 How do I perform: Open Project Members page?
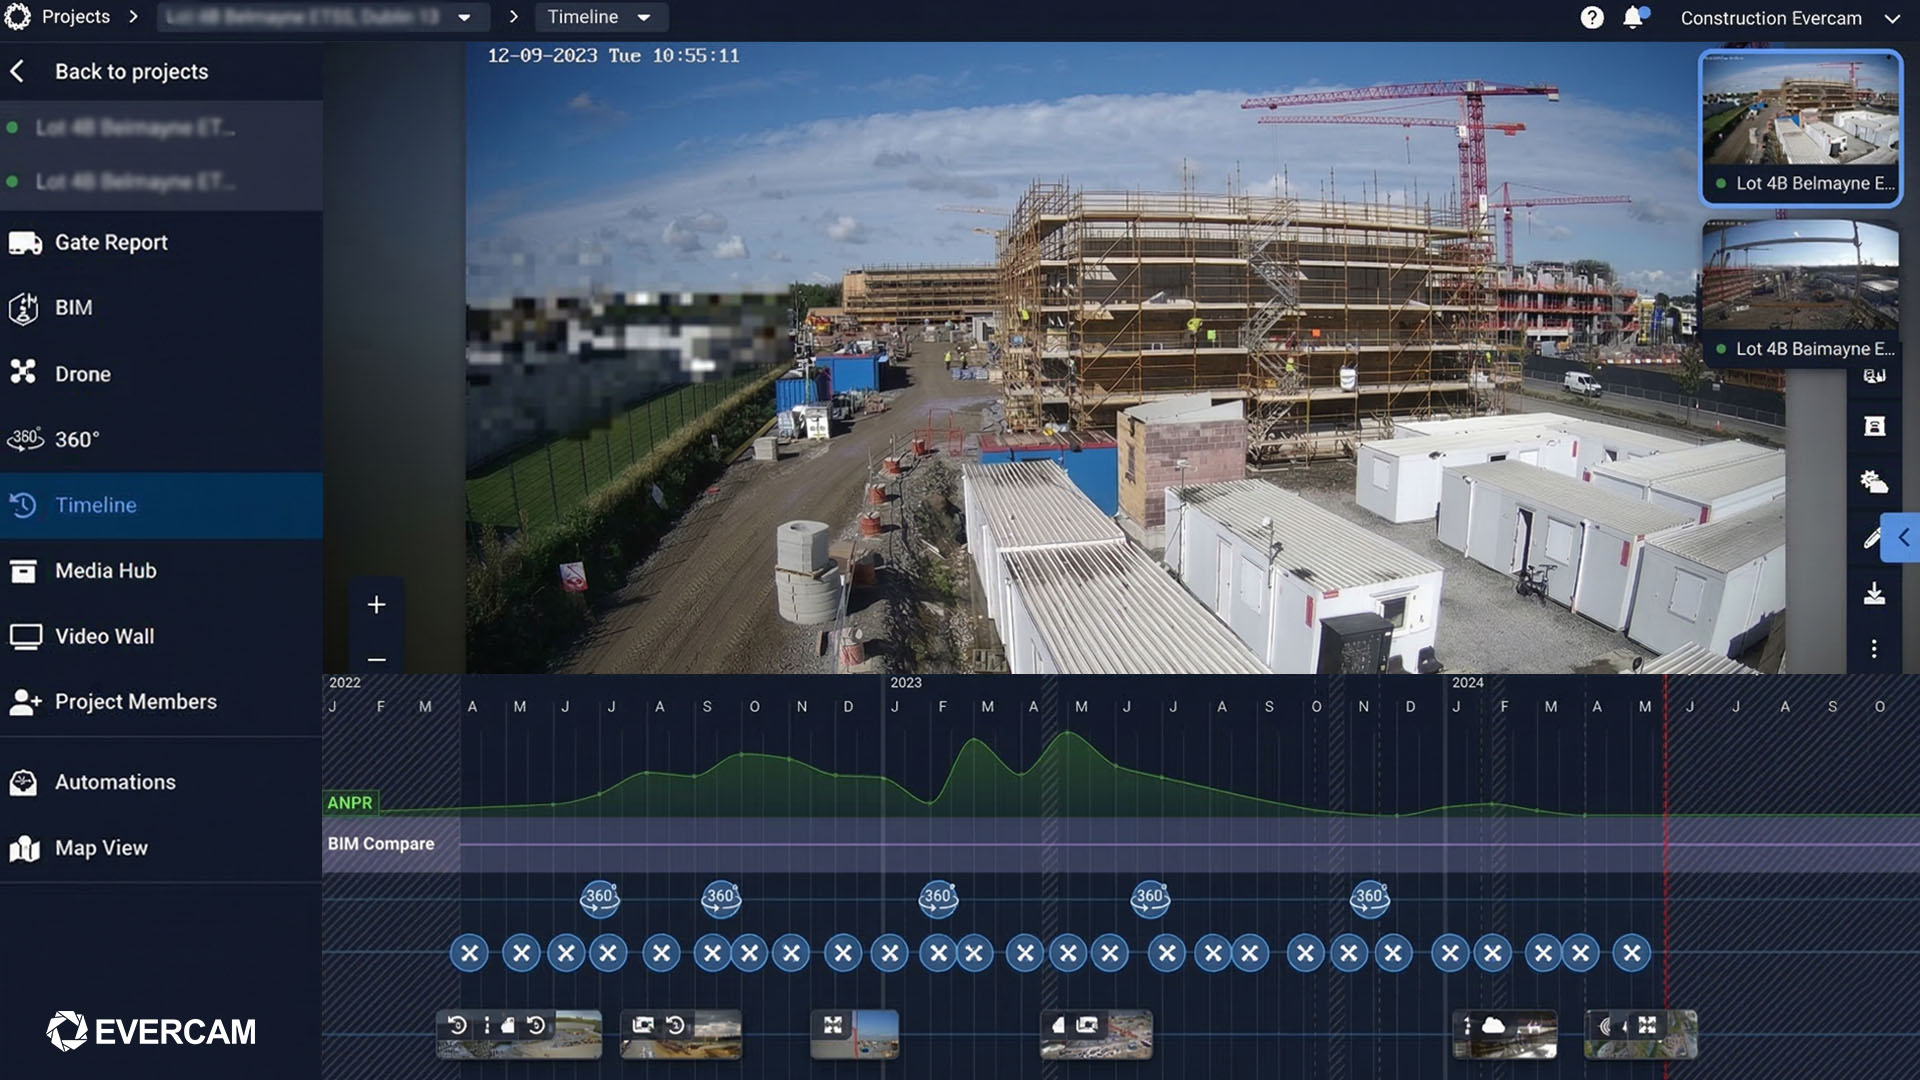(x=135, y=702)
